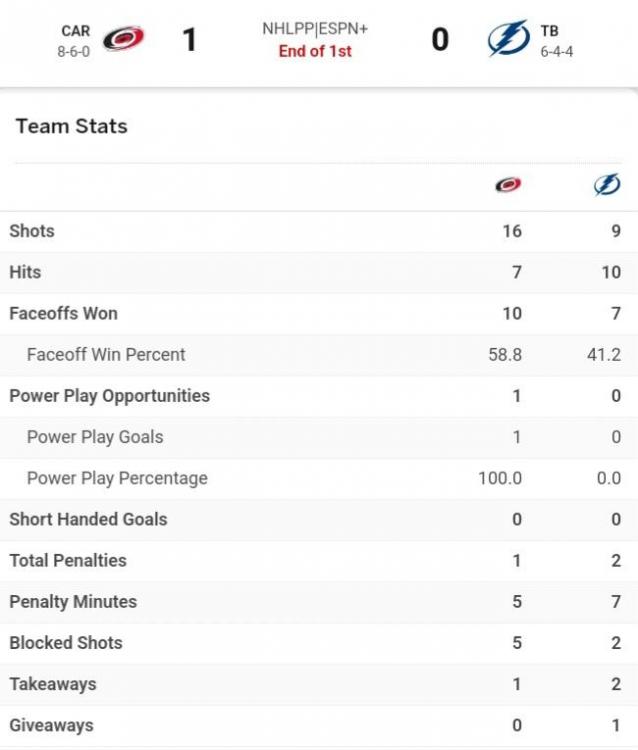Click the Hurricanes logo above stats column
Image resolution: width=638 pixels, height=750 pixels.
point(508,185)
